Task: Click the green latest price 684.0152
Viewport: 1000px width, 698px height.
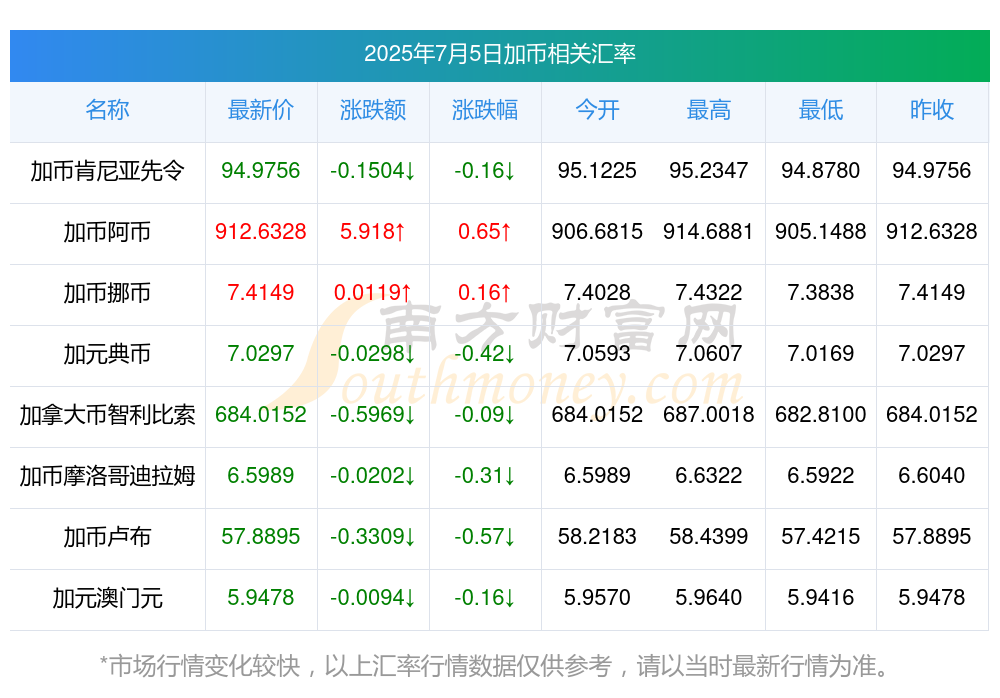Action: coord(260,414)
